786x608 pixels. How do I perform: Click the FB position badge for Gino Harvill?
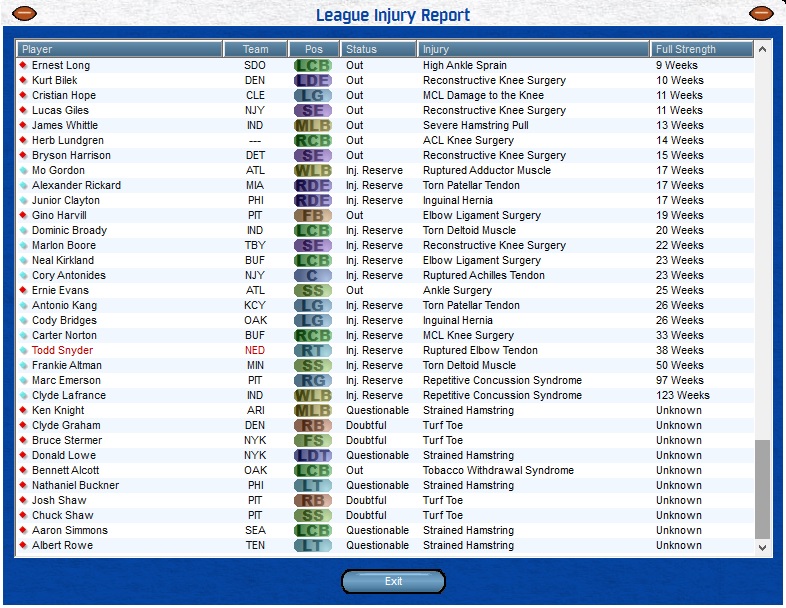[313, 216]
